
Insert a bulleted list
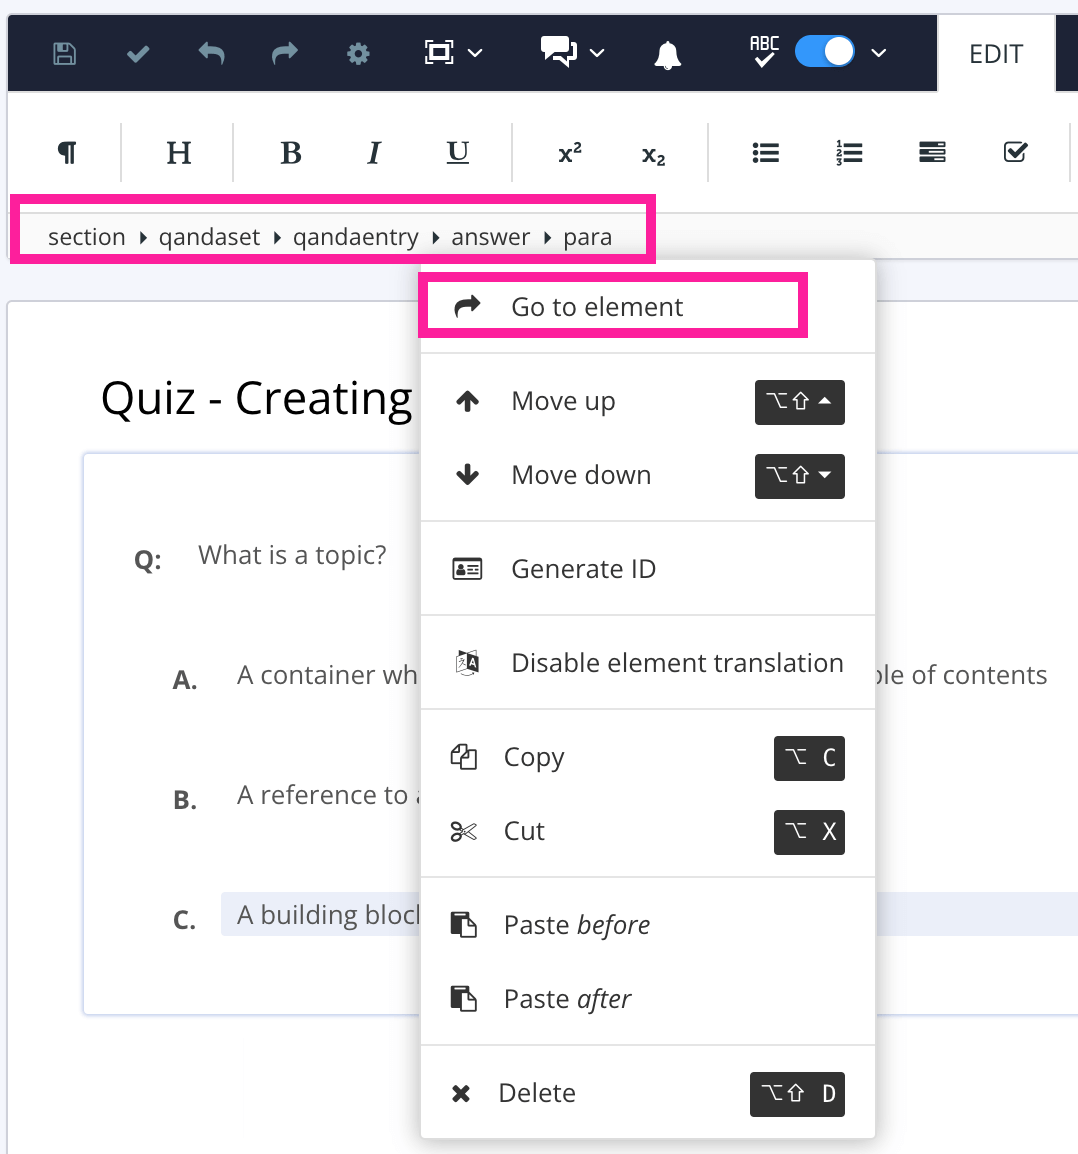point(765,152)
